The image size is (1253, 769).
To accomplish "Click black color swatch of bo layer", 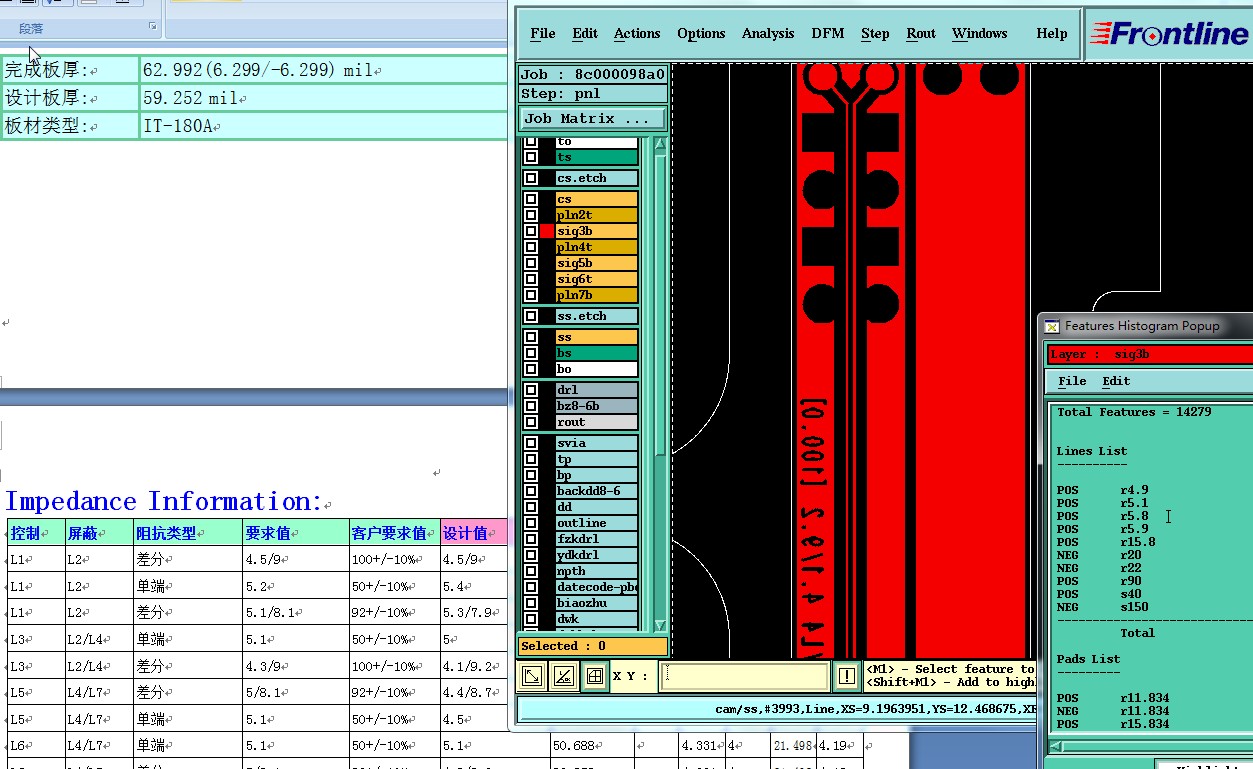I will (x=547, y=369).
